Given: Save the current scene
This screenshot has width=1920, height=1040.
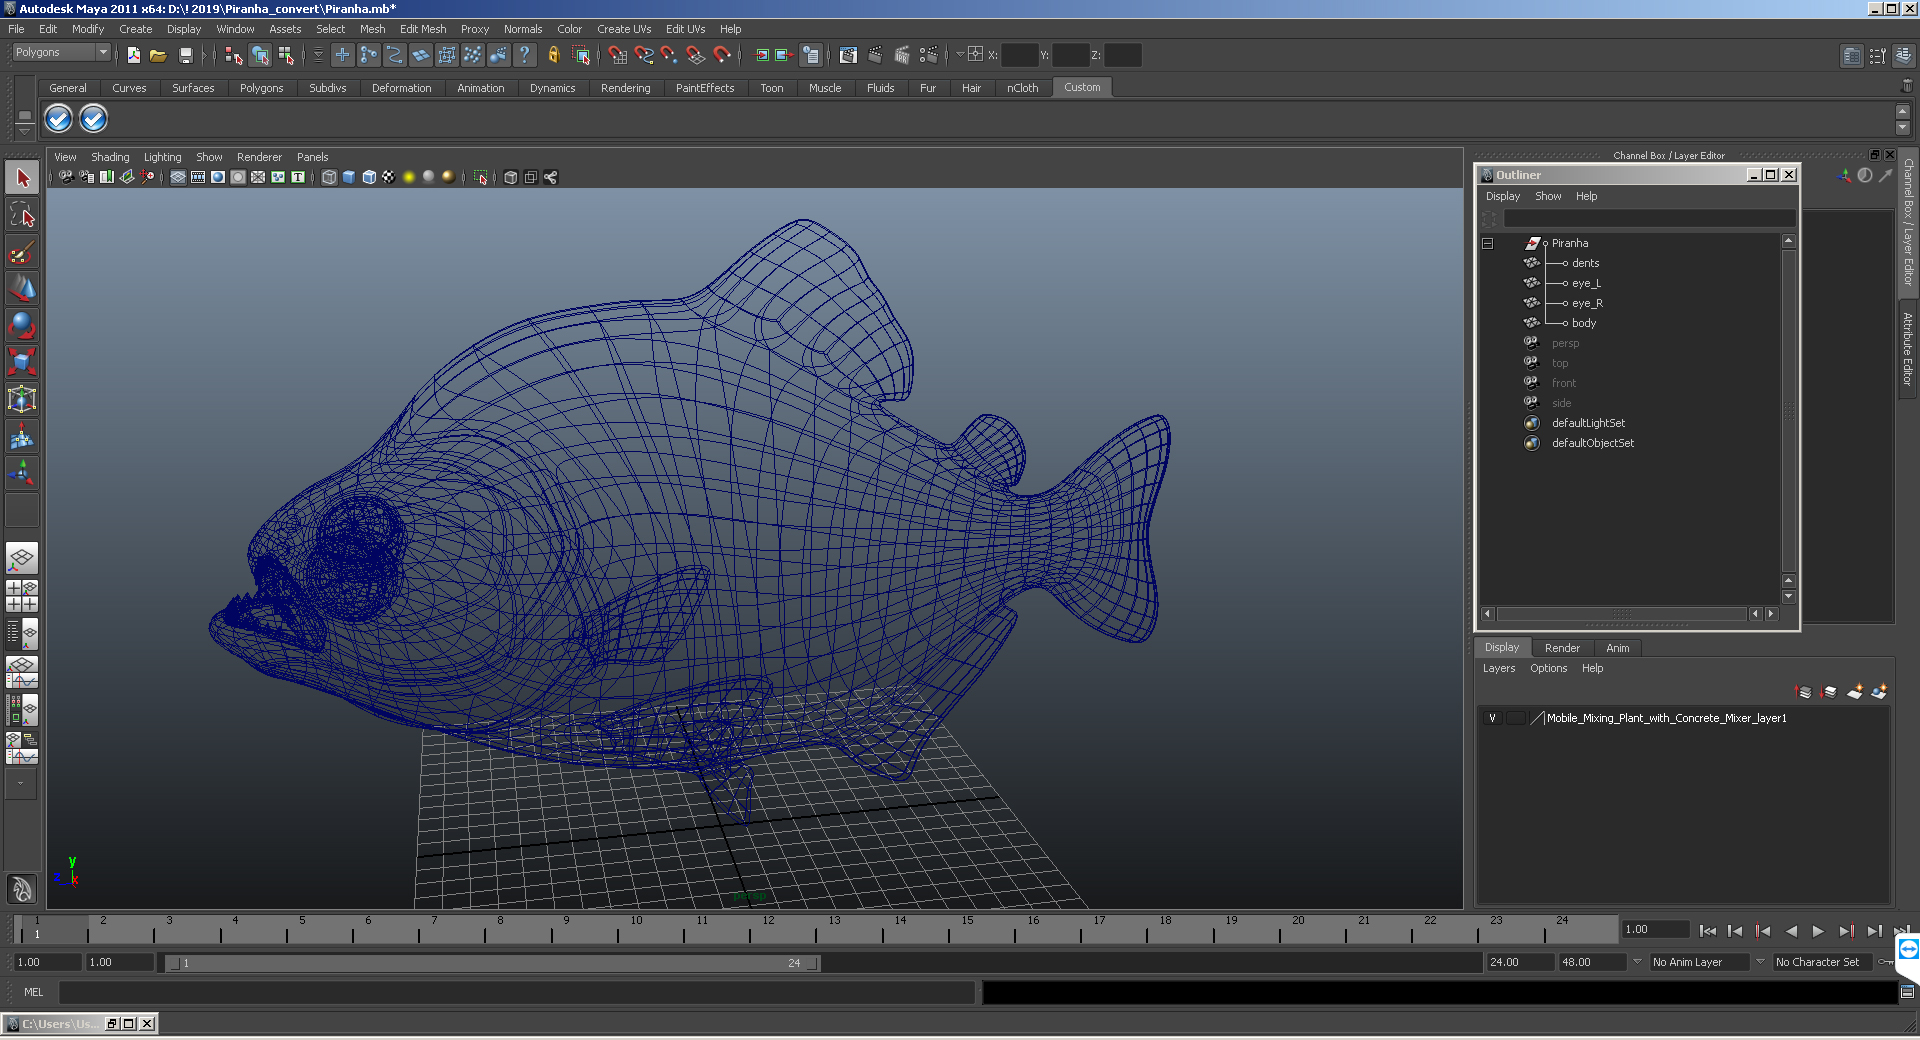Looking at the screenshot, I should (185, 55).
